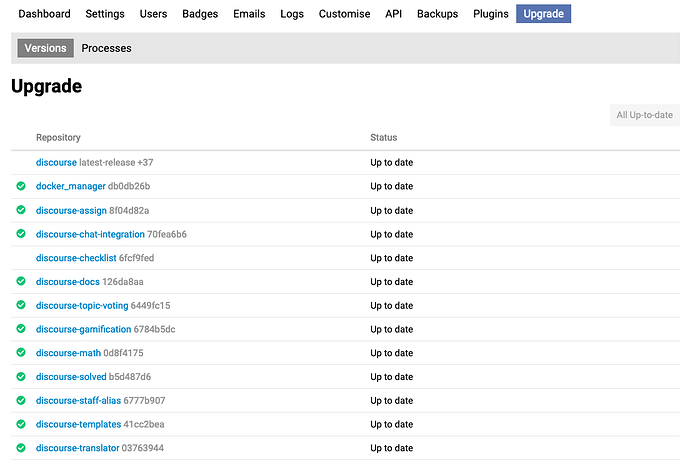The width and height of the screenshot is (690, 470).
Task: Click the green check icon beside docker_manager
Action: click(21, 186)
